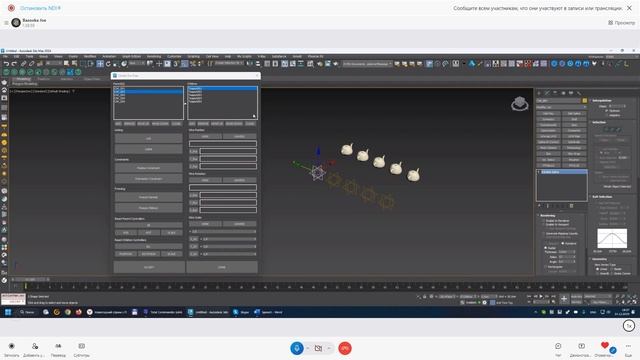Toggle Adaptive checkbox in Interpolation
Screen dimensions: 640x360
click(607, 115)
